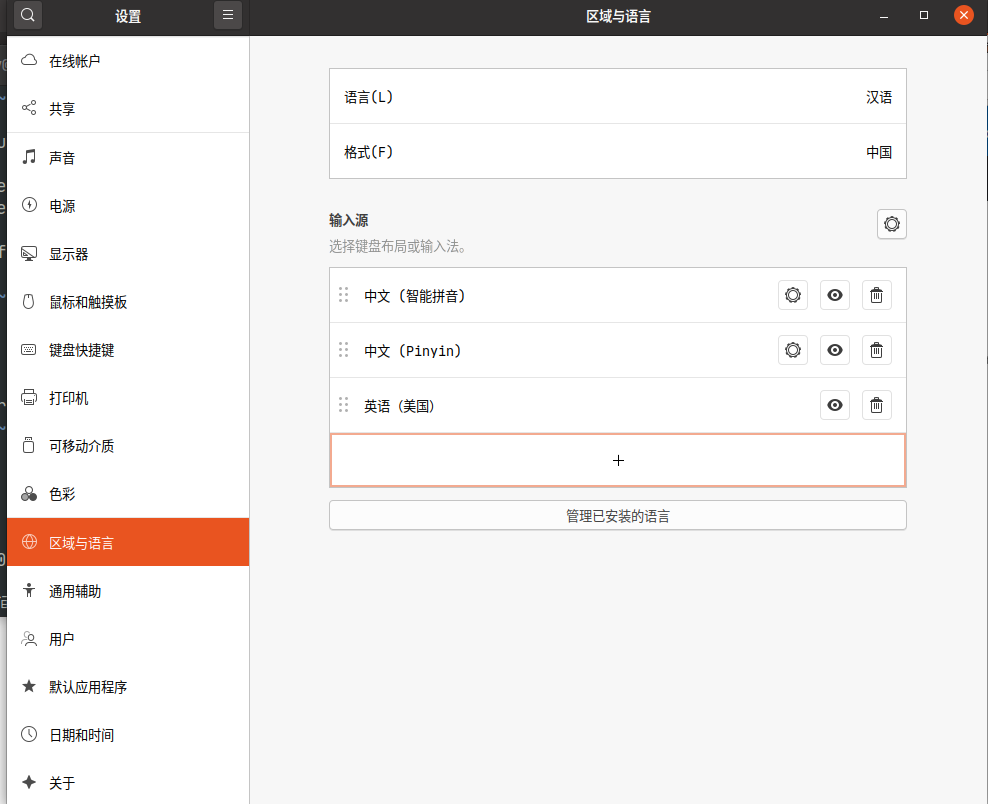
Task: Select the 中文（智能拼音）input source row text
Action: pos(415,296)
